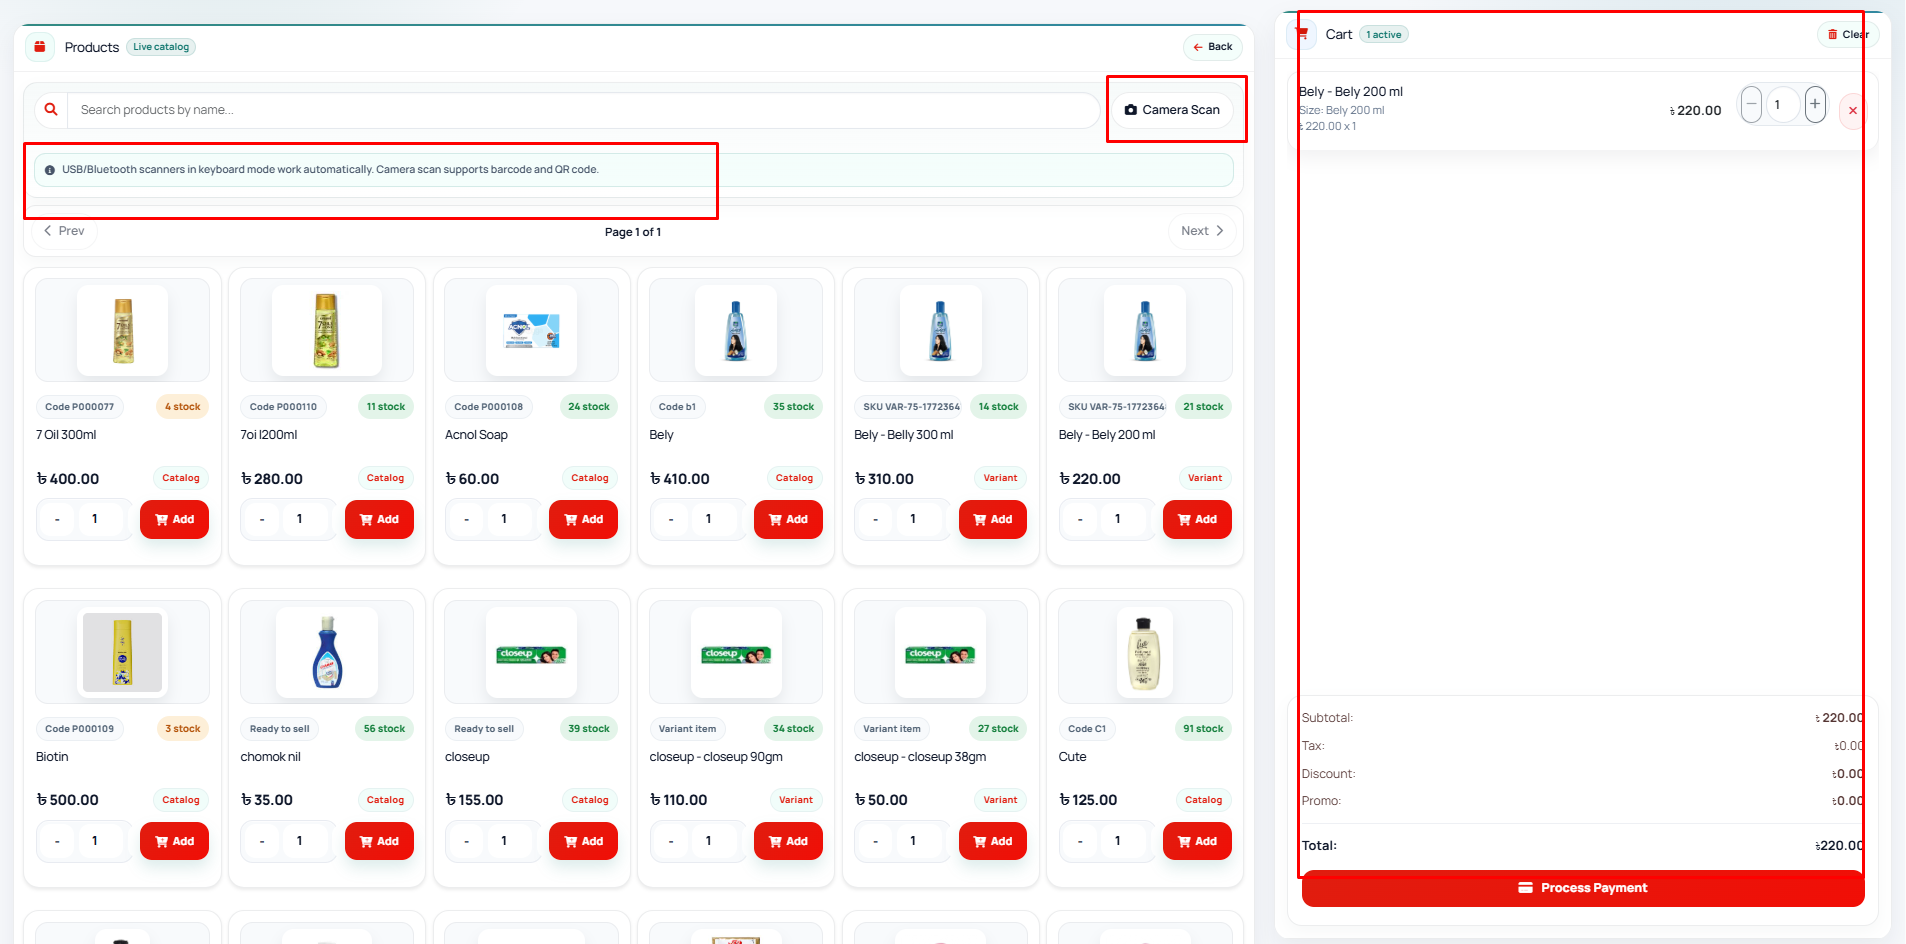This screenshot has width=1906, height=944.
Task: Click Acnol Soap product image
Action: 531,331
